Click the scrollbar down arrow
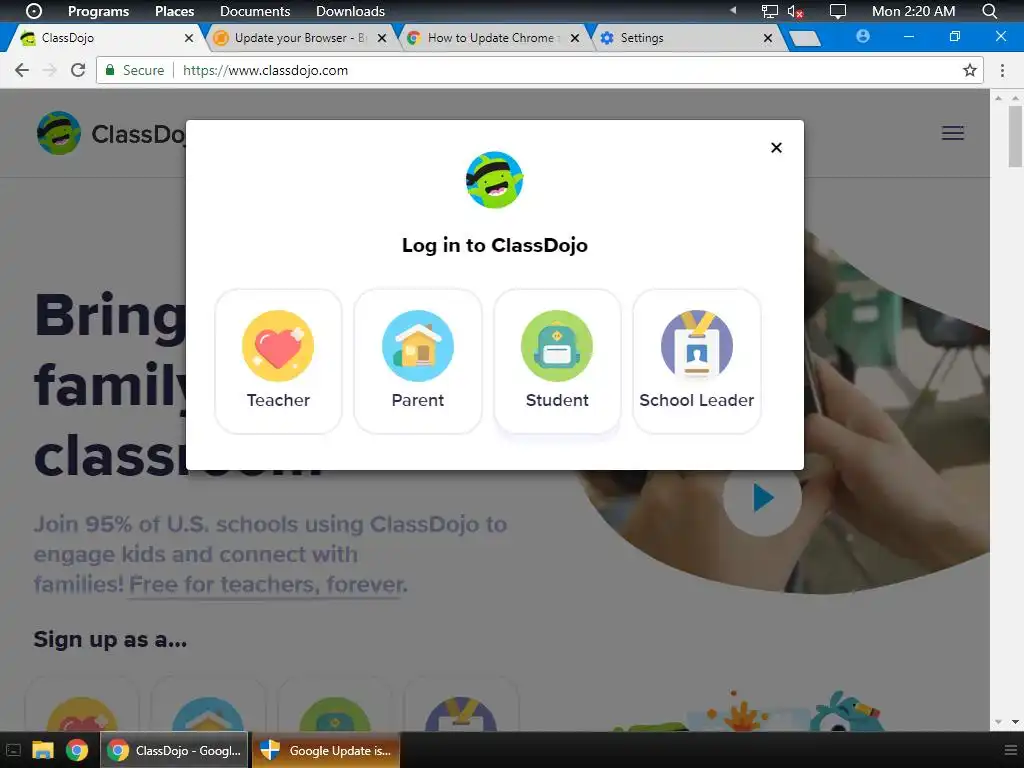This screenshot has width=1024, height=768. 1016,722
